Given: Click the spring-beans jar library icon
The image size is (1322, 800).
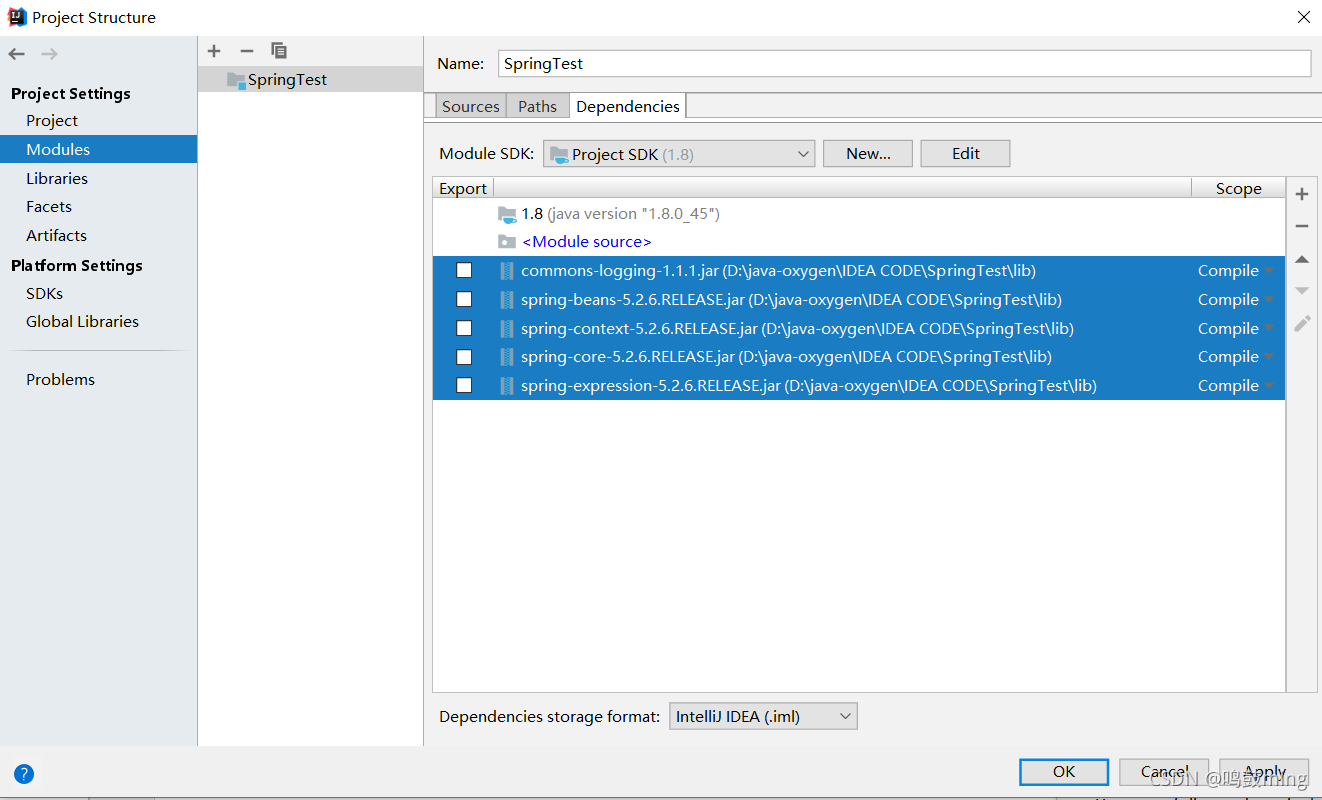Looking at the screenshot, I should [507, 300].
